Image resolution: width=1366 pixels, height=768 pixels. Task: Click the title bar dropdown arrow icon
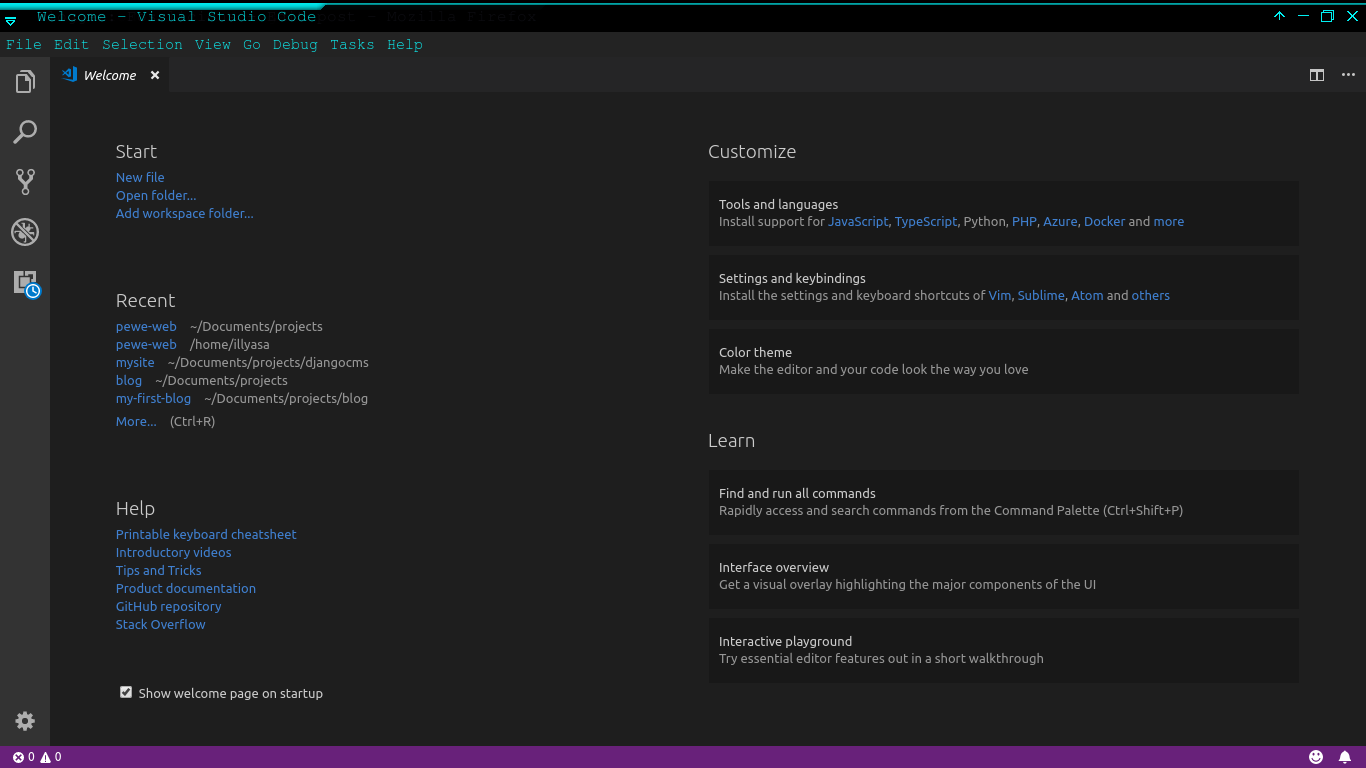pyautogui.click(x=10, y=20)
